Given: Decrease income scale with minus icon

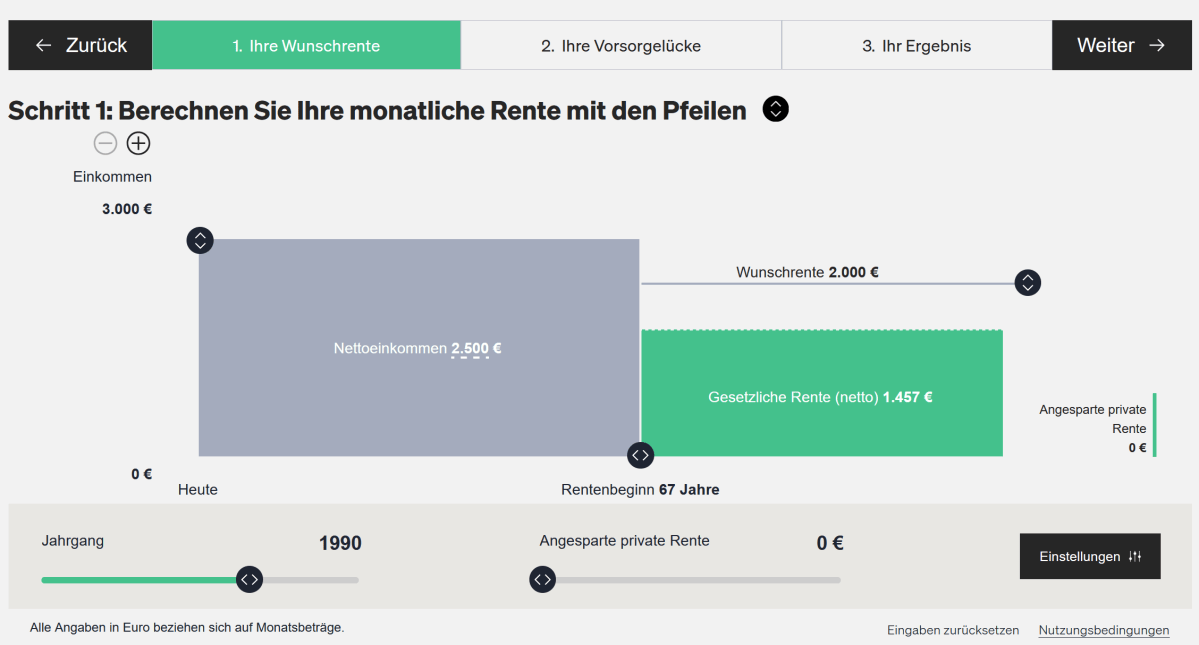Looking at the screenshot, I should click(x=106, y=143).
